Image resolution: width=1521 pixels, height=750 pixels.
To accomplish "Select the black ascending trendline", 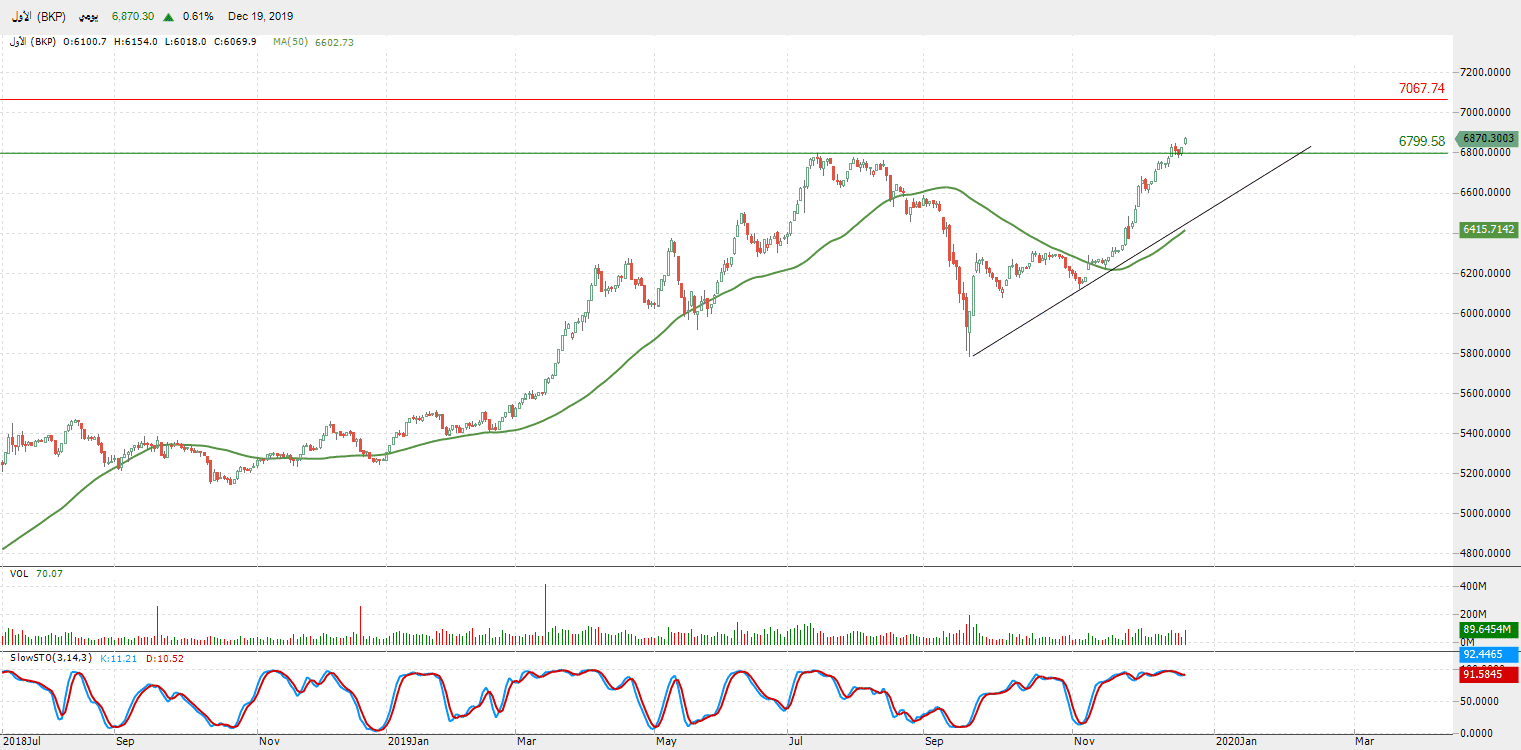I will (x=1140, y=251).
